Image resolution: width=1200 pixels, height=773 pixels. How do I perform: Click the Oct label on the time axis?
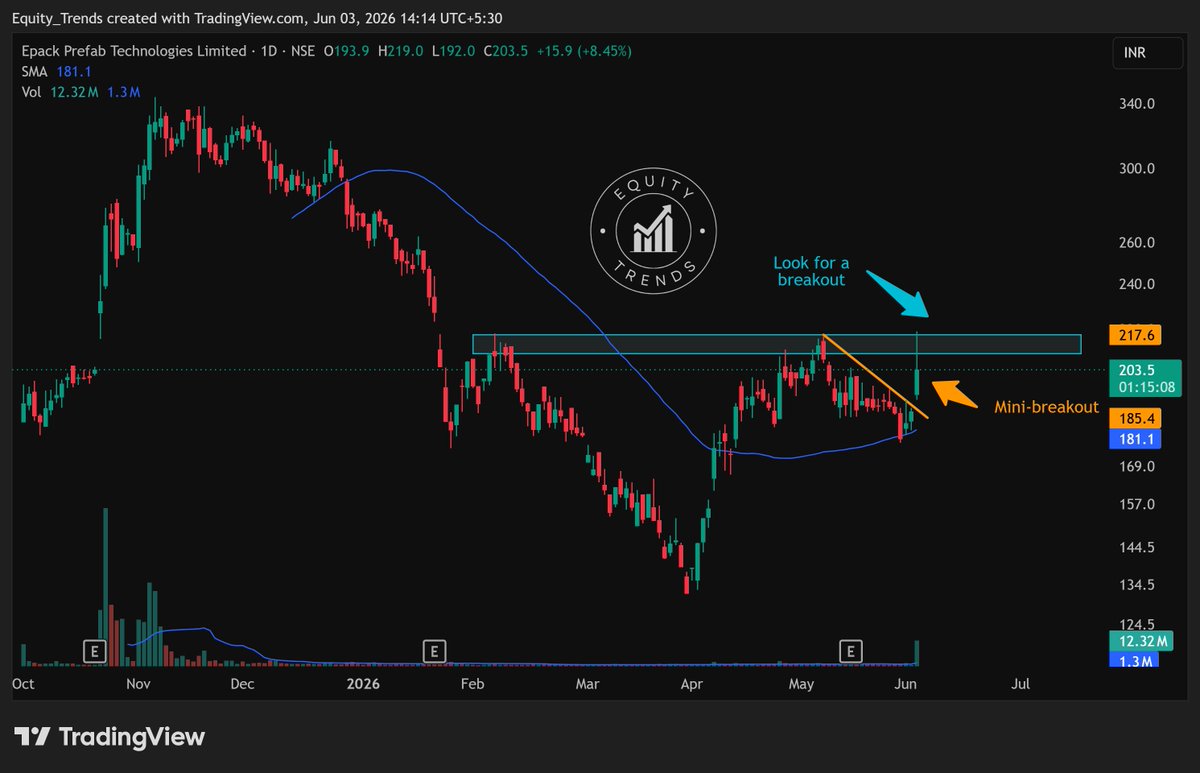click(22, 685)
